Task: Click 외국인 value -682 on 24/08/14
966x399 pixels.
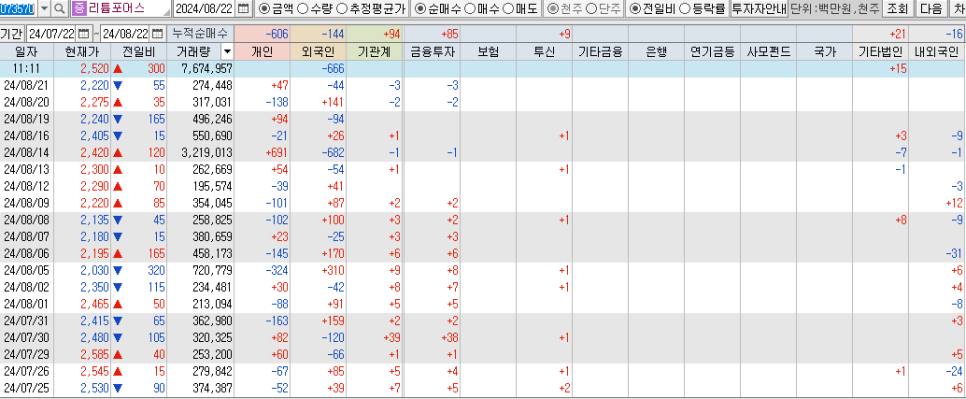Action: pos(318,153)
